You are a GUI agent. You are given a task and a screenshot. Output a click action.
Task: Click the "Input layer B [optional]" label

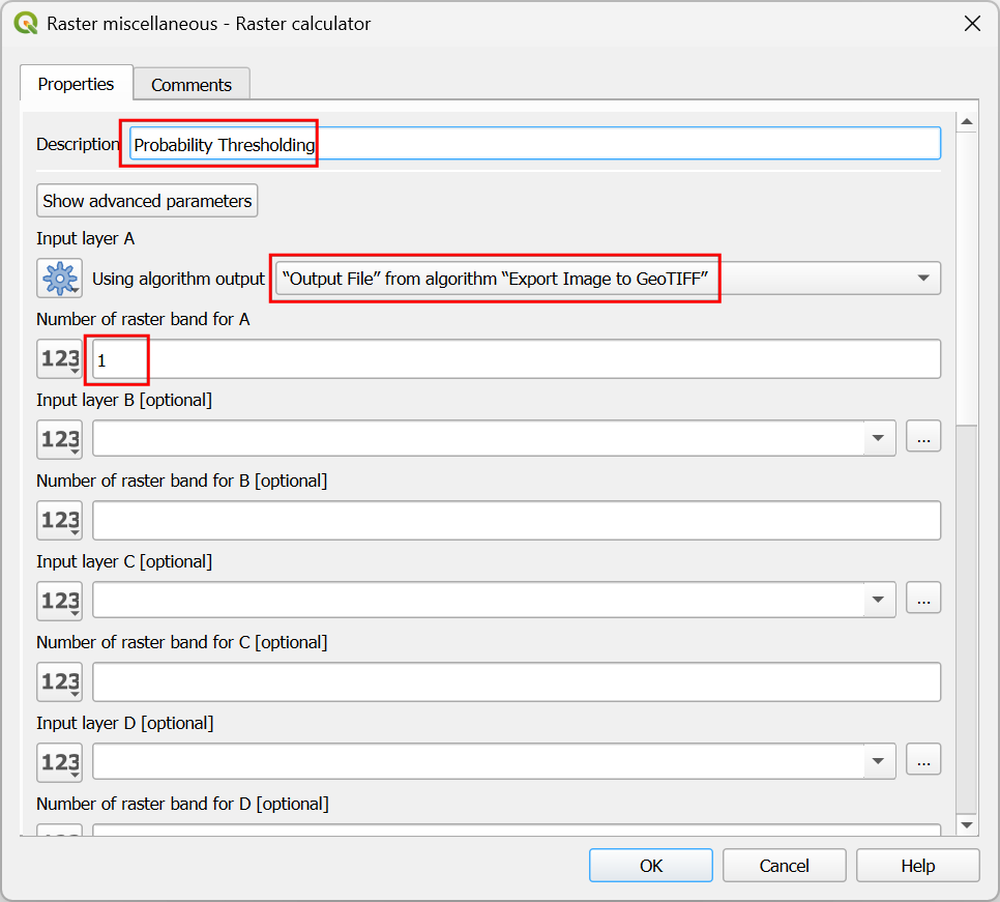coord(124,400)
